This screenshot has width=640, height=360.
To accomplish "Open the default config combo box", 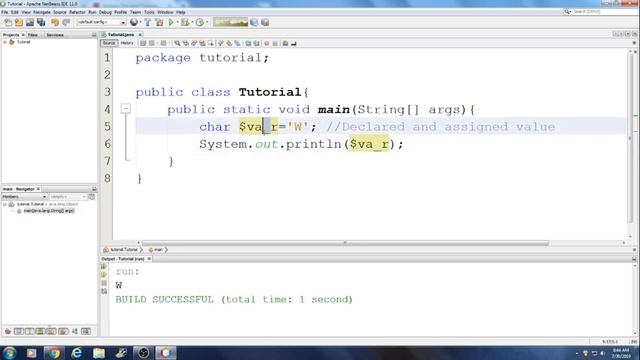I will 101,22.
